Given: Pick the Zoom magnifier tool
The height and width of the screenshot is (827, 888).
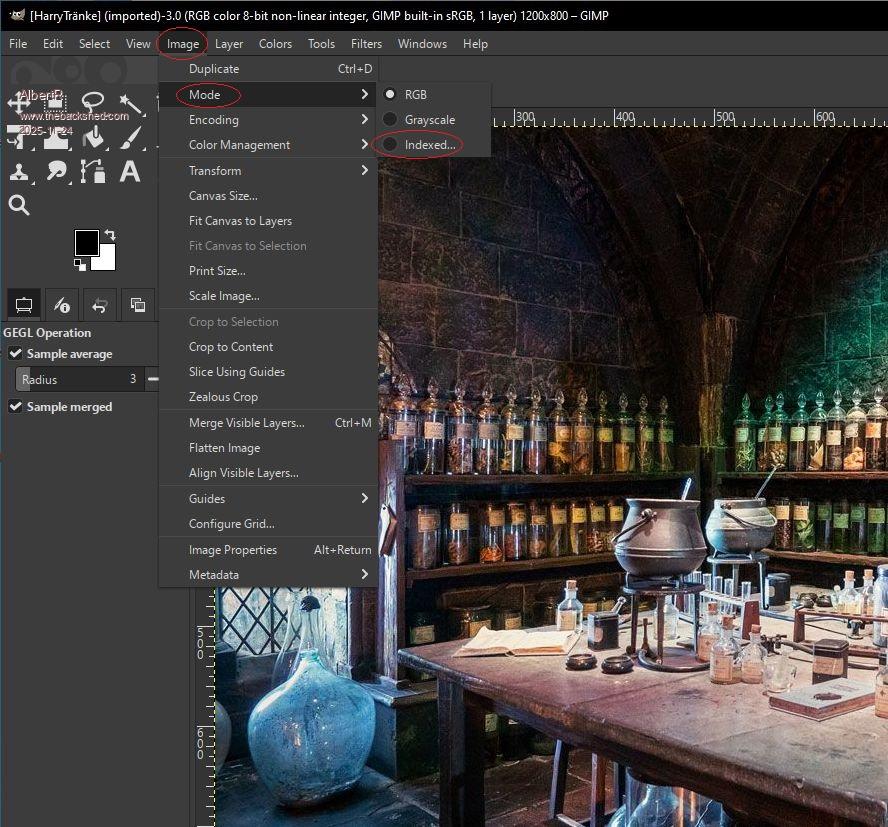Looking at the screenshot, I should point(19,205).
